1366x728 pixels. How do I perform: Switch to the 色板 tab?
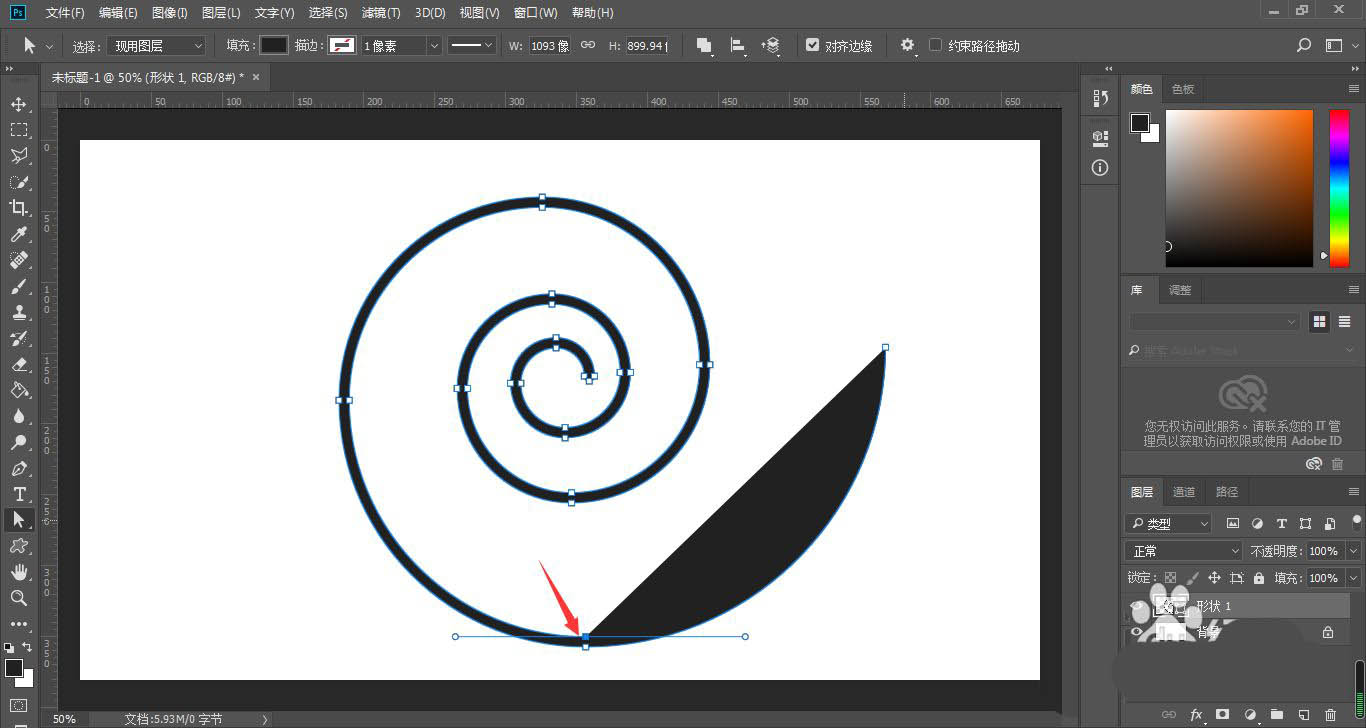1182,89
